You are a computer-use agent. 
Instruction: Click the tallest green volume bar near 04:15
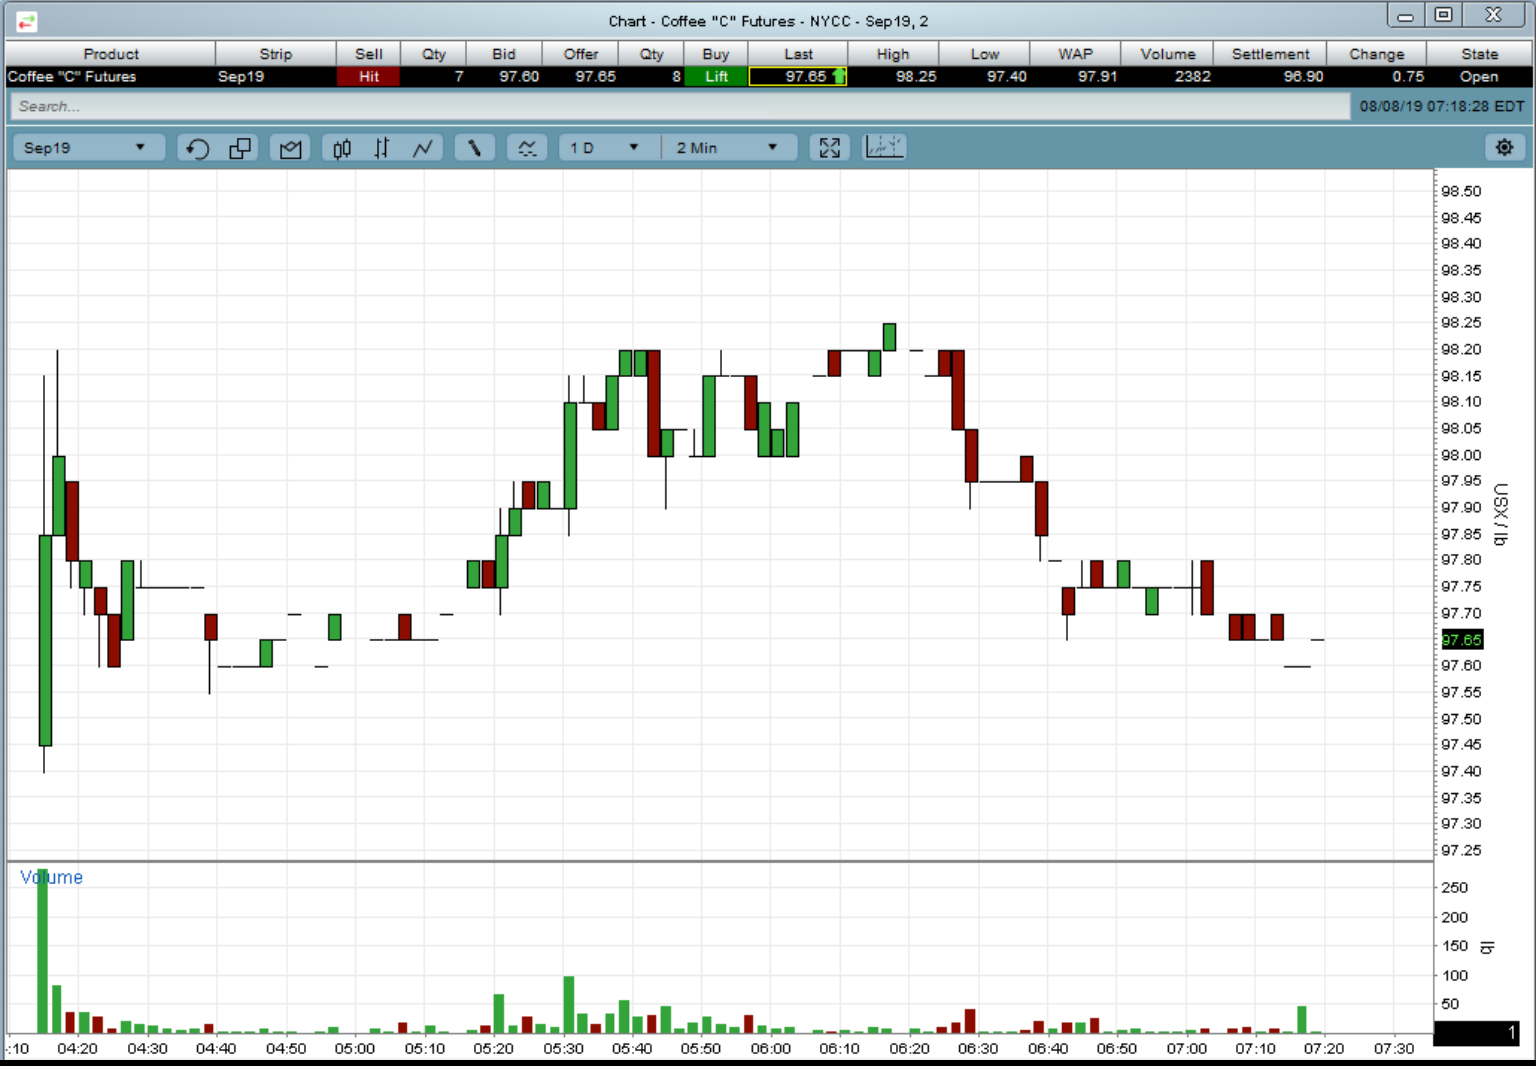[43, 951]
